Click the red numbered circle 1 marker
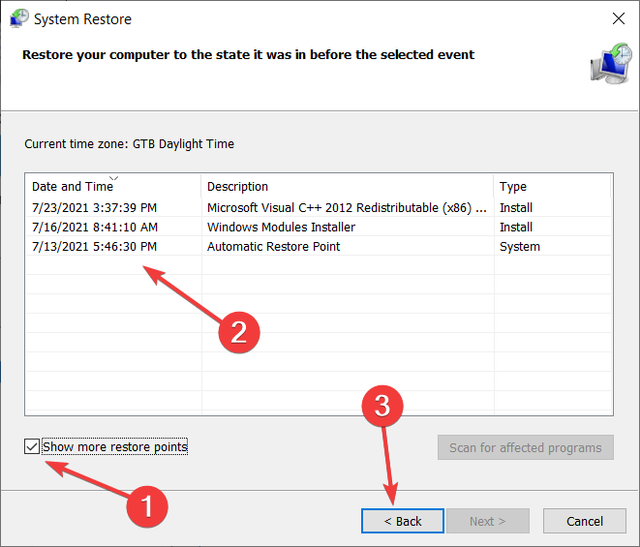The width and height of the screenshot is (640, 547). pos(148,507)
